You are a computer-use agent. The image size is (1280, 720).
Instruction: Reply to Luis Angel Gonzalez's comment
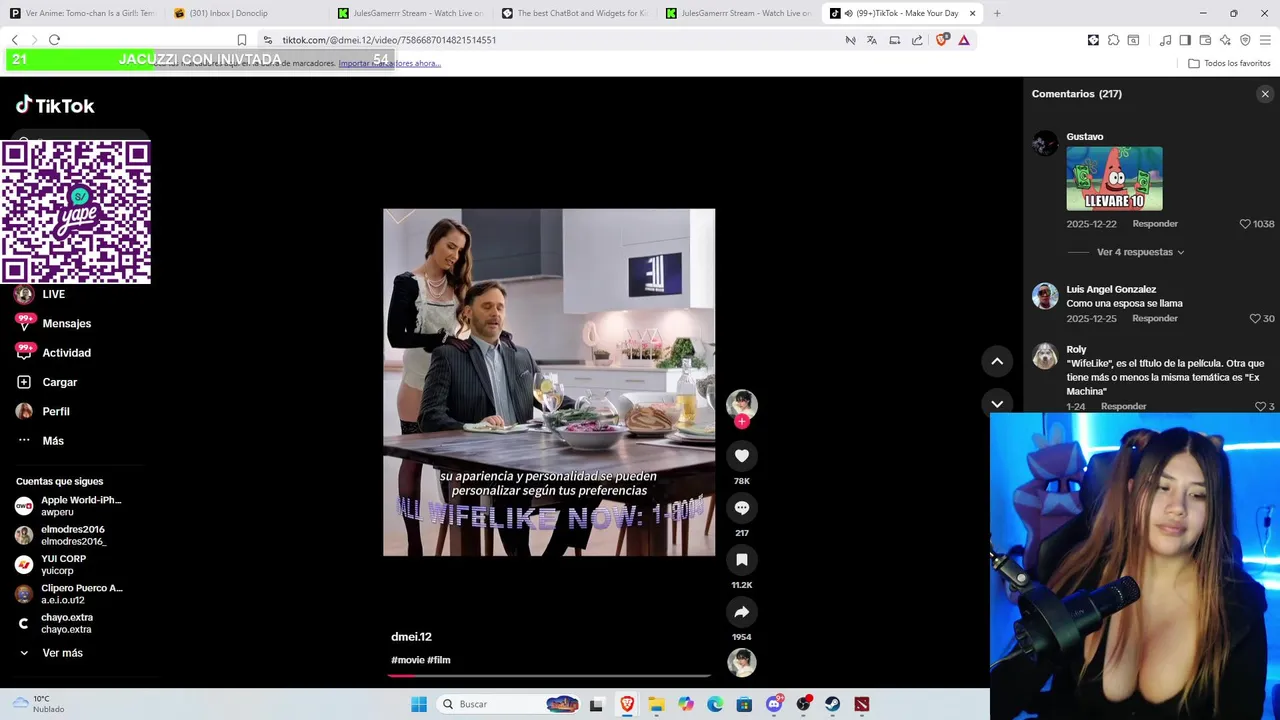(1155, 319)
